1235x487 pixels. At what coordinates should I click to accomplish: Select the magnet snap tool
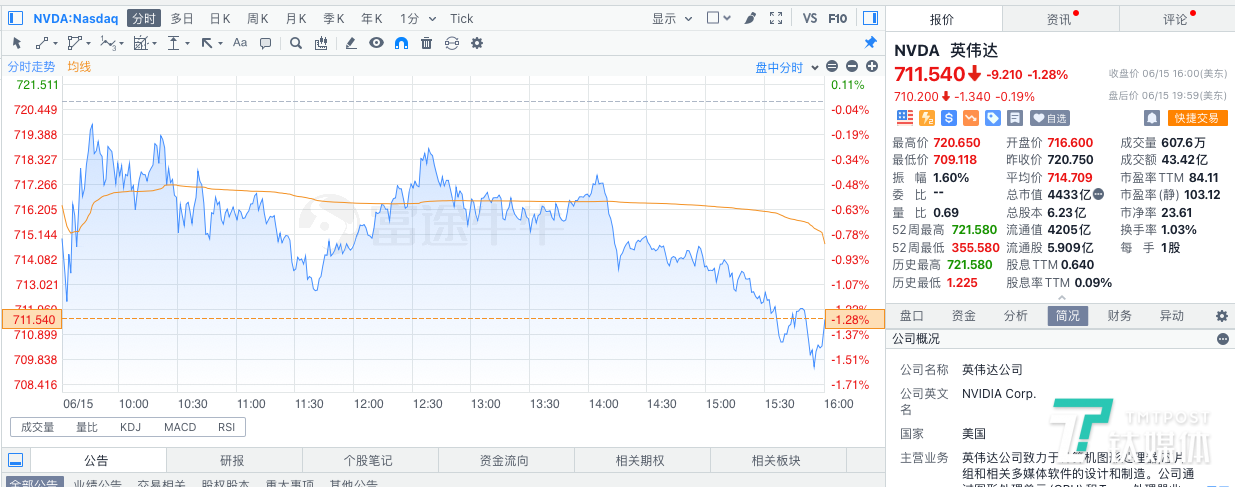[x=401, y=43]
